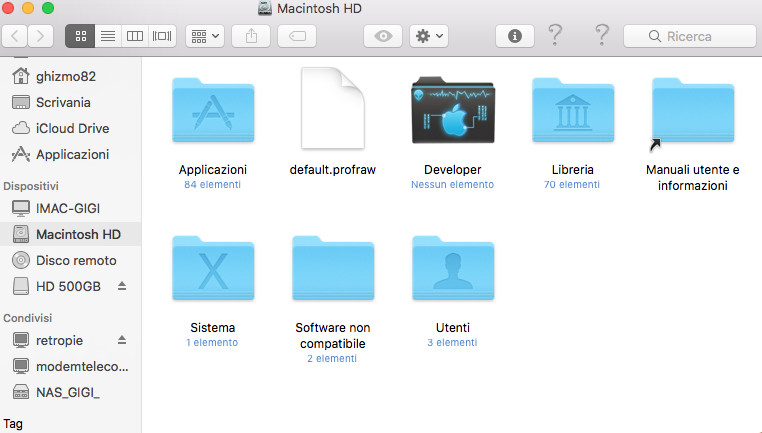Select NAS_GIGI_ in the sidebar
Screen dimensions: 762x433
pyautogui.click(x=70, y=392)
